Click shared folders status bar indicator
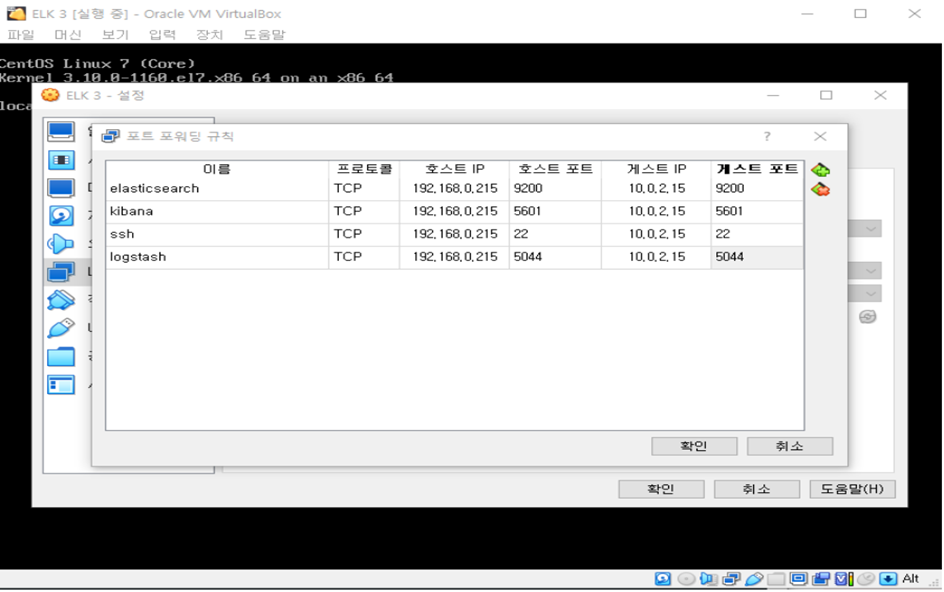944x592 pixels. click(776, 579)
